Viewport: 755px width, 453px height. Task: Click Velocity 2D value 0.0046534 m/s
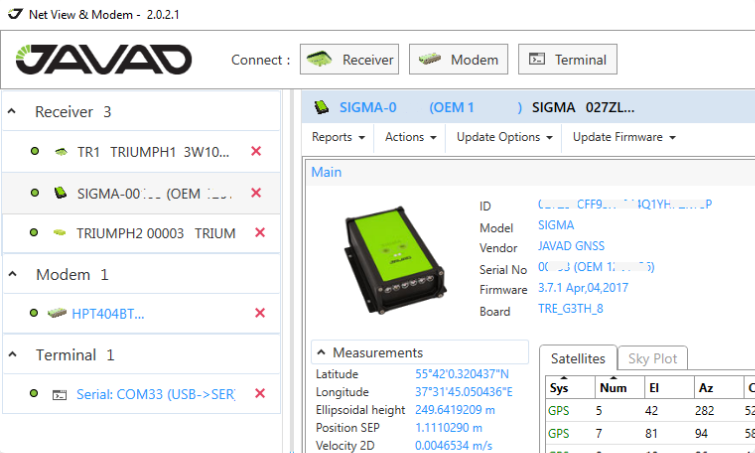point(454,445)
